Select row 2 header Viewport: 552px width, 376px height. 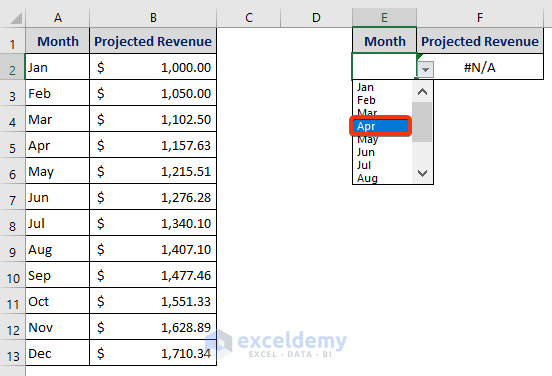[12, 67]
